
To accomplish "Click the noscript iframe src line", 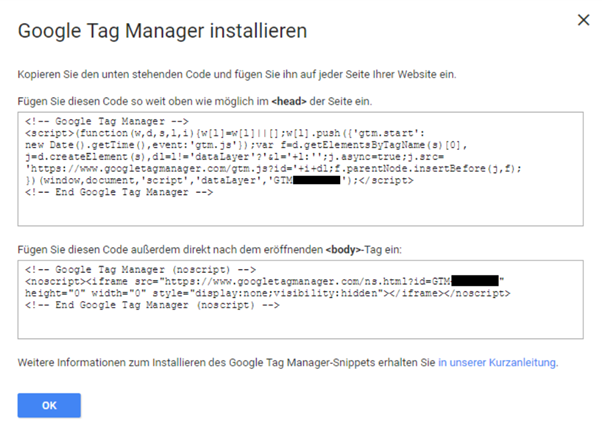I will (265, 282).
